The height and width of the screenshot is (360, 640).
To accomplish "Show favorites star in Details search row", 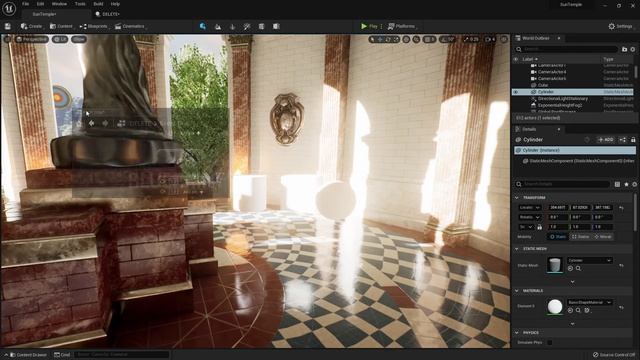I will tap(626, 184).
